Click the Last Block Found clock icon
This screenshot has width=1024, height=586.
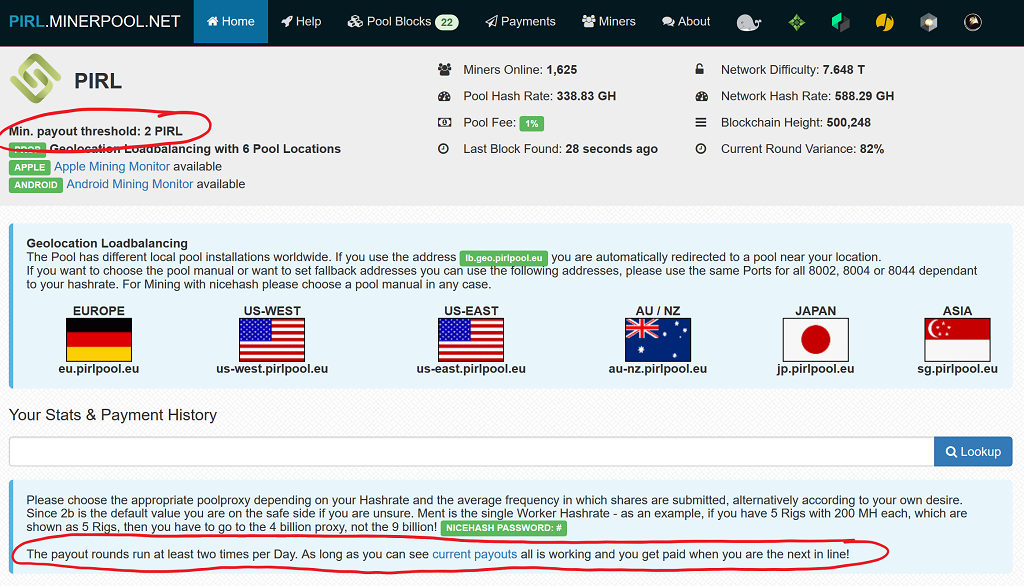tap(443, 148)
